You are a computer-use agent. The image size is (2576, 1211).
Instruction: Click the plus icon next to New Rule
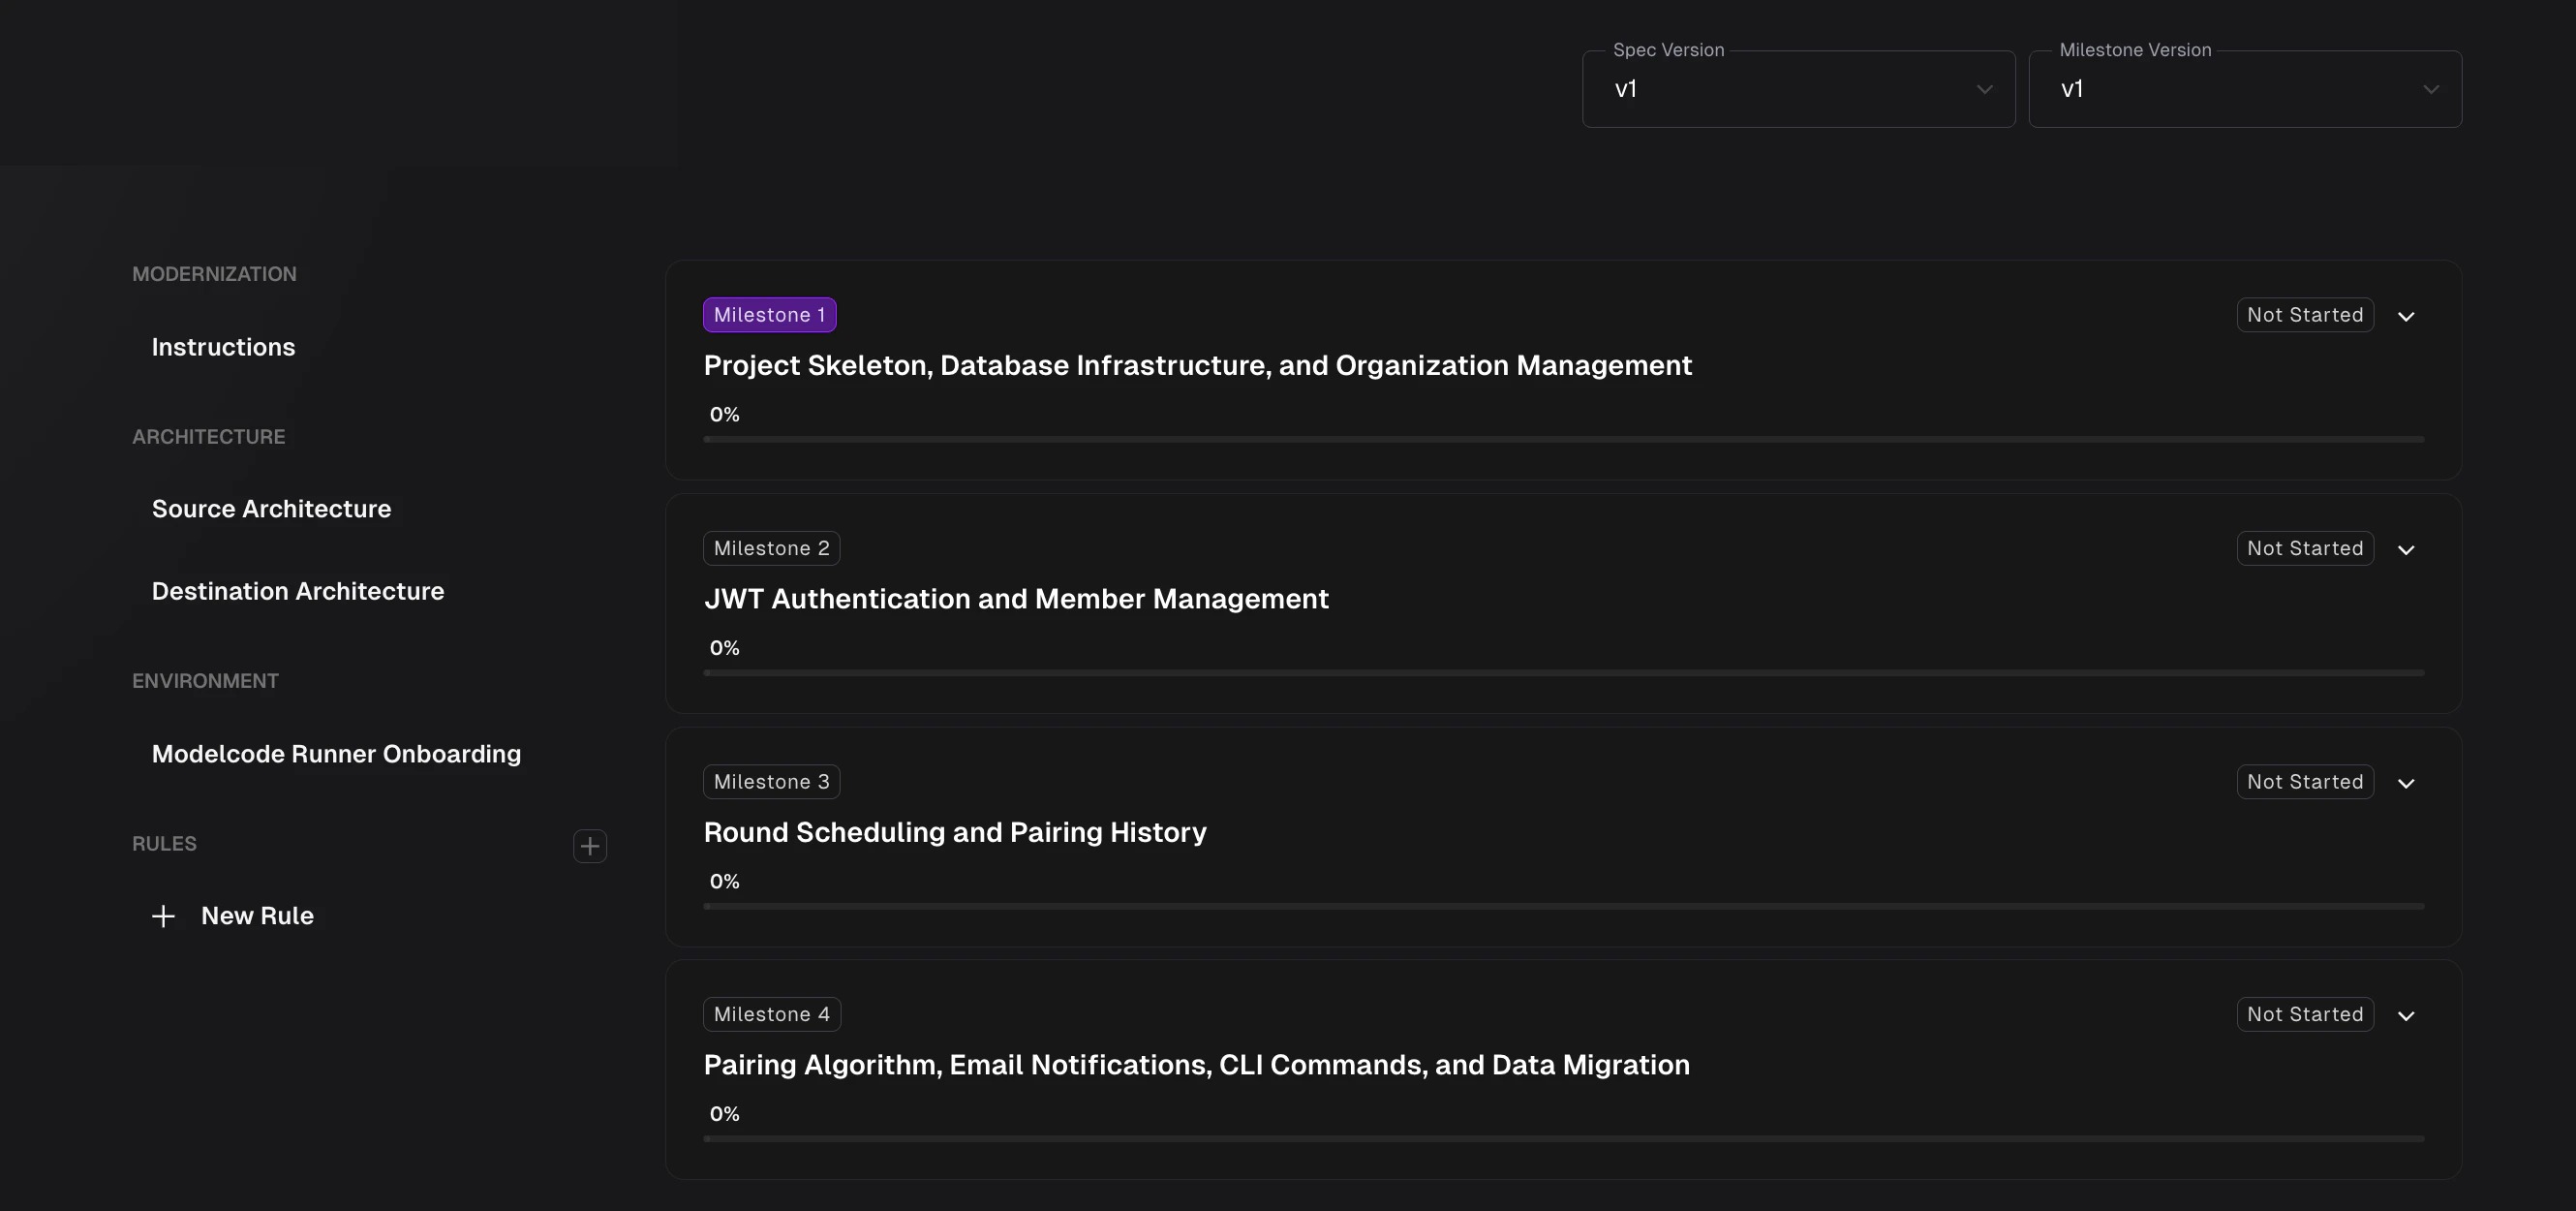click(163, 915)
